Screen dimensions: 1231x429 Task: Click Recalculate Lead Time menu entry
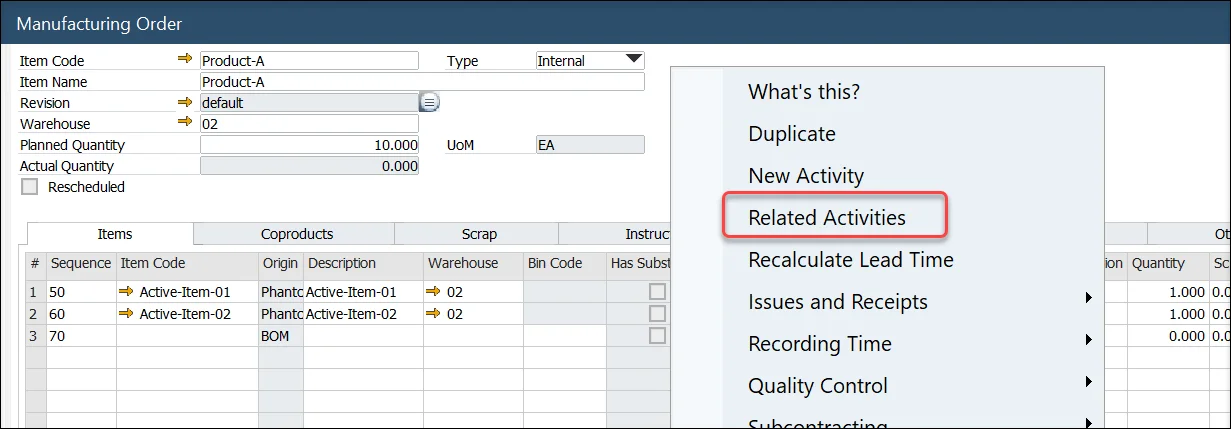[850, 260]
